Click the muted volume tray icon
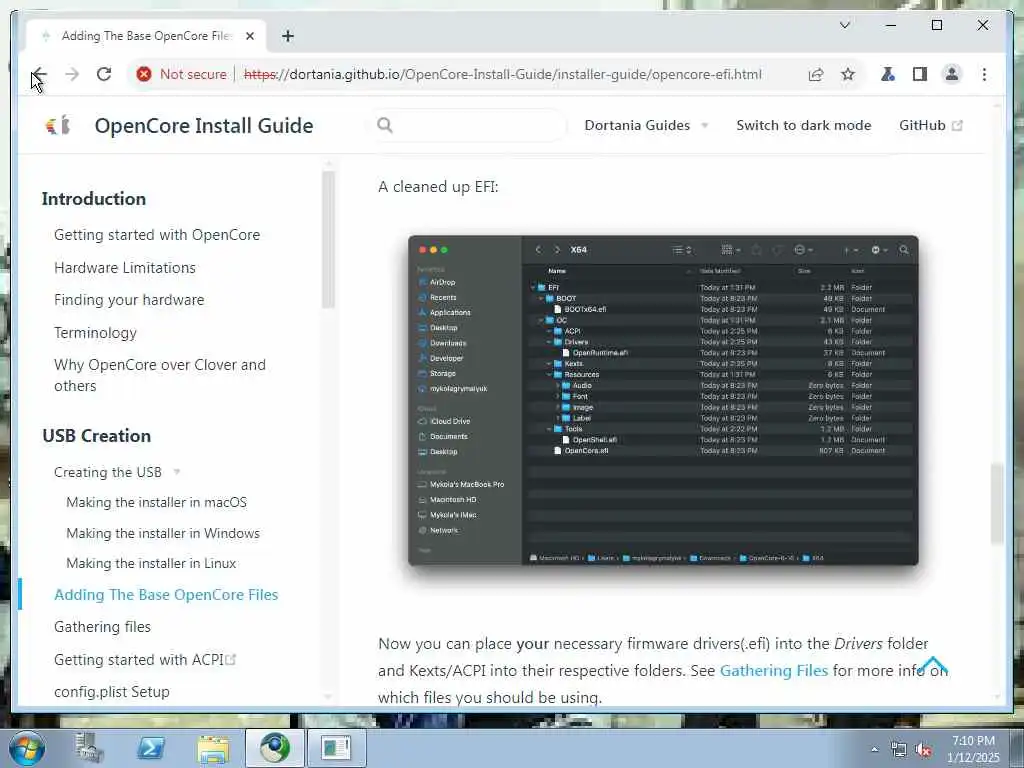This screenshot has height=768, width=1024. pos(923,750)
